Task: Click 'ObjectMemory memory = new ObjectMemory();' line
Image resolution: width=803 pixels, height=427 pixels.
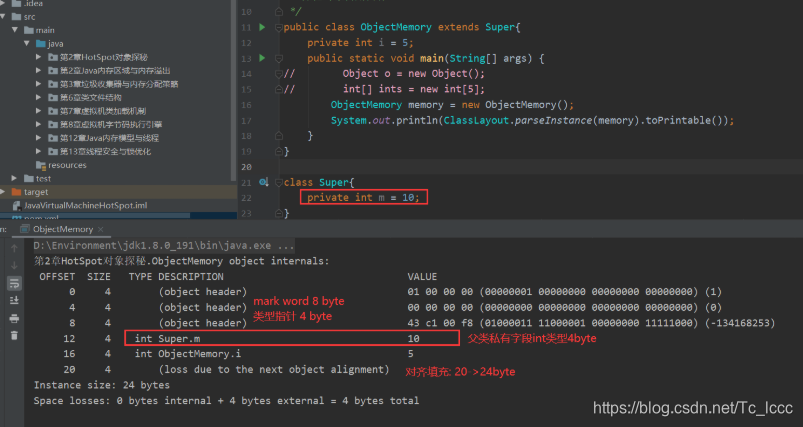Action: pyautogui.click(x=452, y=104)
